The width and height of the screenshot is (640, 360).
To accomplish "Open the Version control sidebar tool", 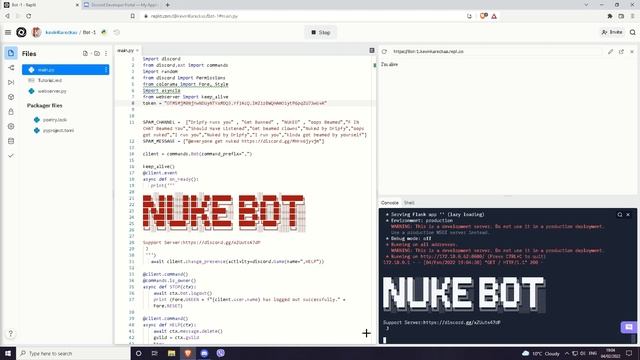I will pyautogui.click(x=11, y=68).
